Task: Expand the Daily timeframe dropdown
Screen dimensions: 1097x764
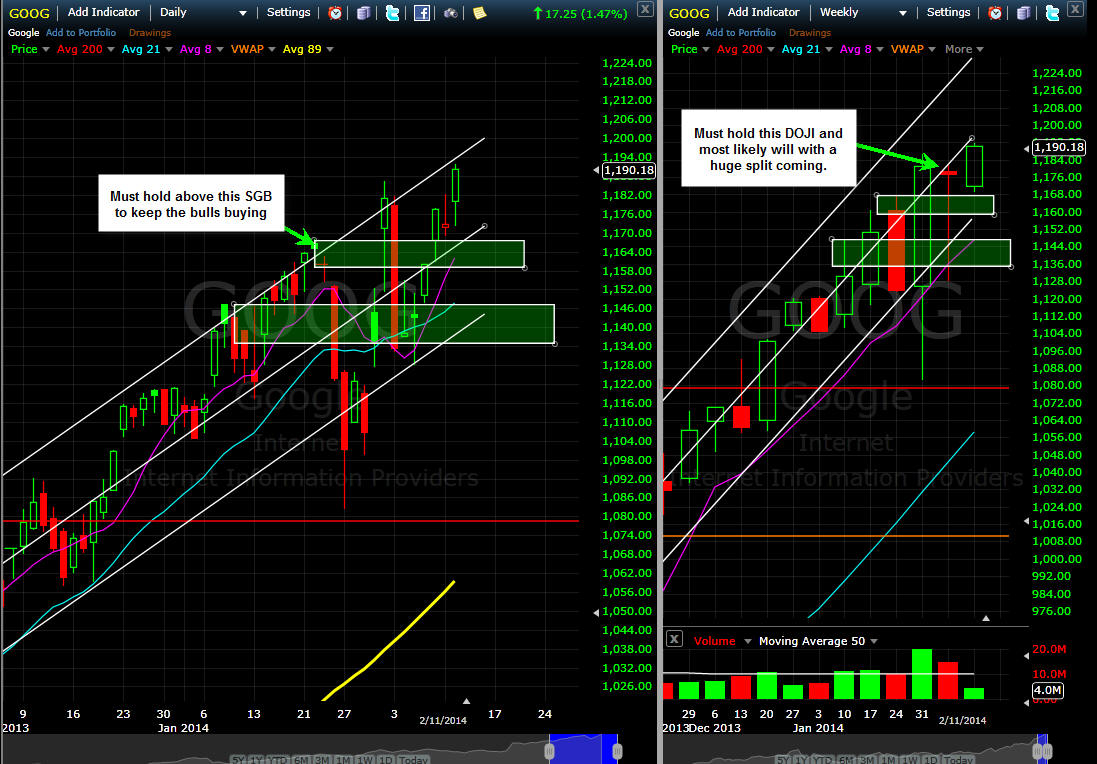Action: [x=243, y=13]
